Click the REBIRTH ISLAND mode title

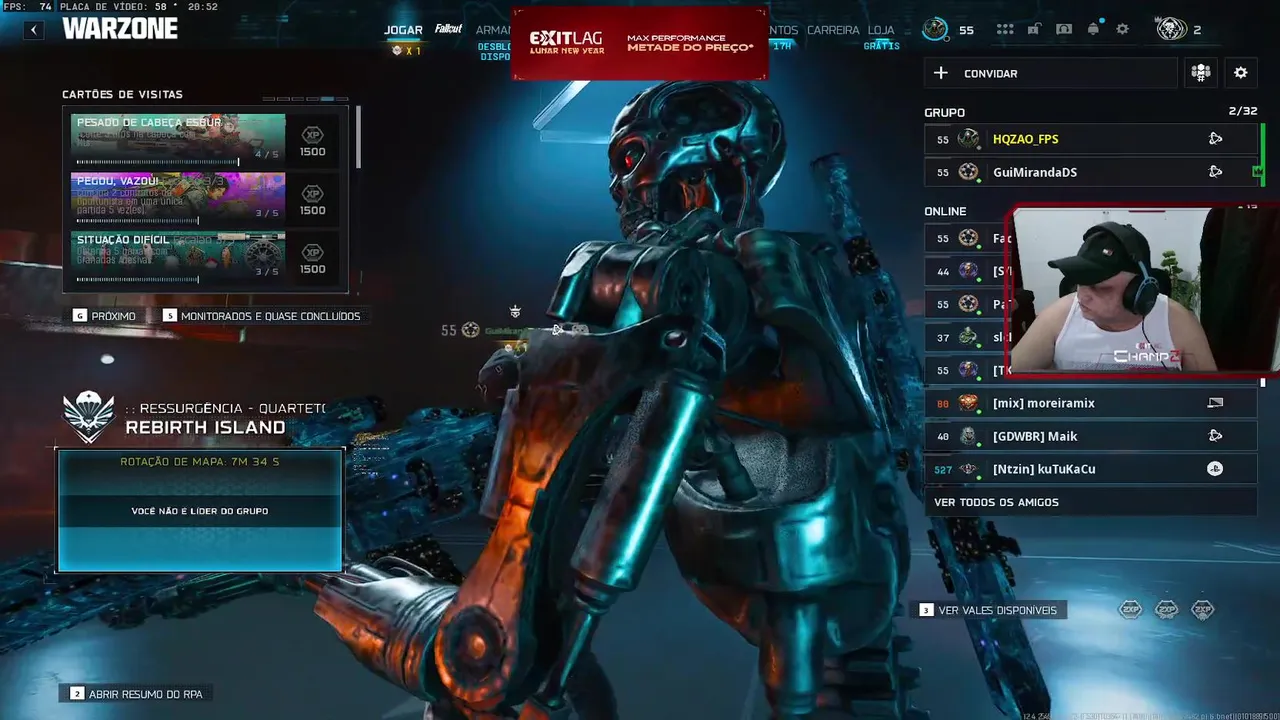205,427
